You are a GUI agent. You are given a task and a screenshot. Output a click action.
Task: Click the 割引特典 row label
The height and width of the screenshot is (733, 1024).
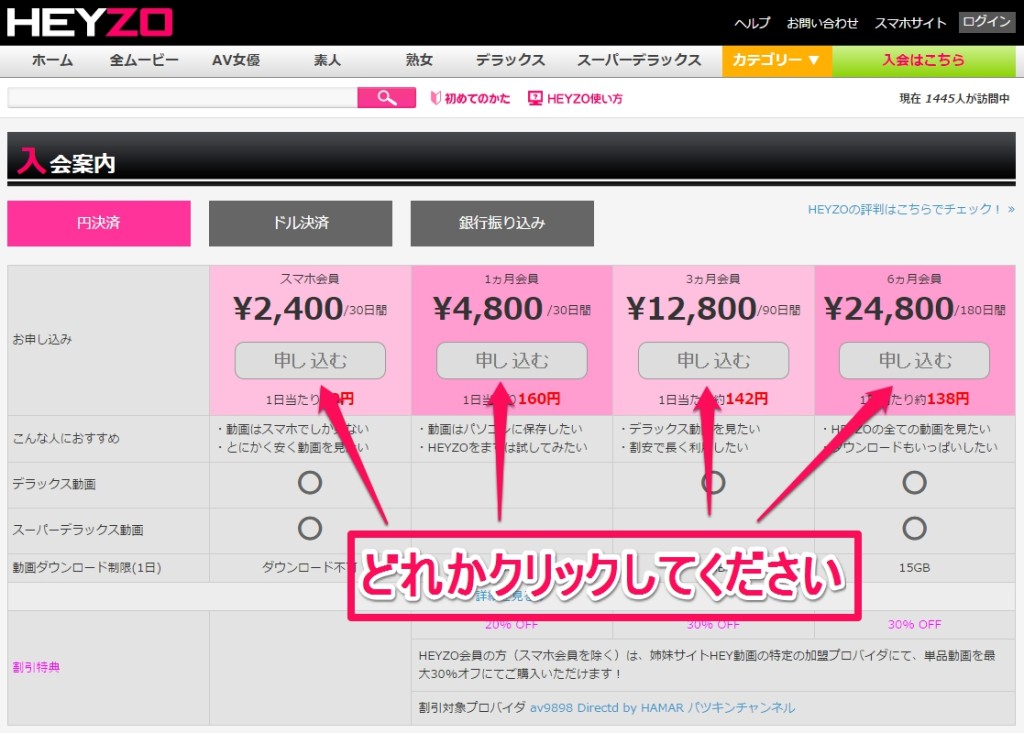37,667
